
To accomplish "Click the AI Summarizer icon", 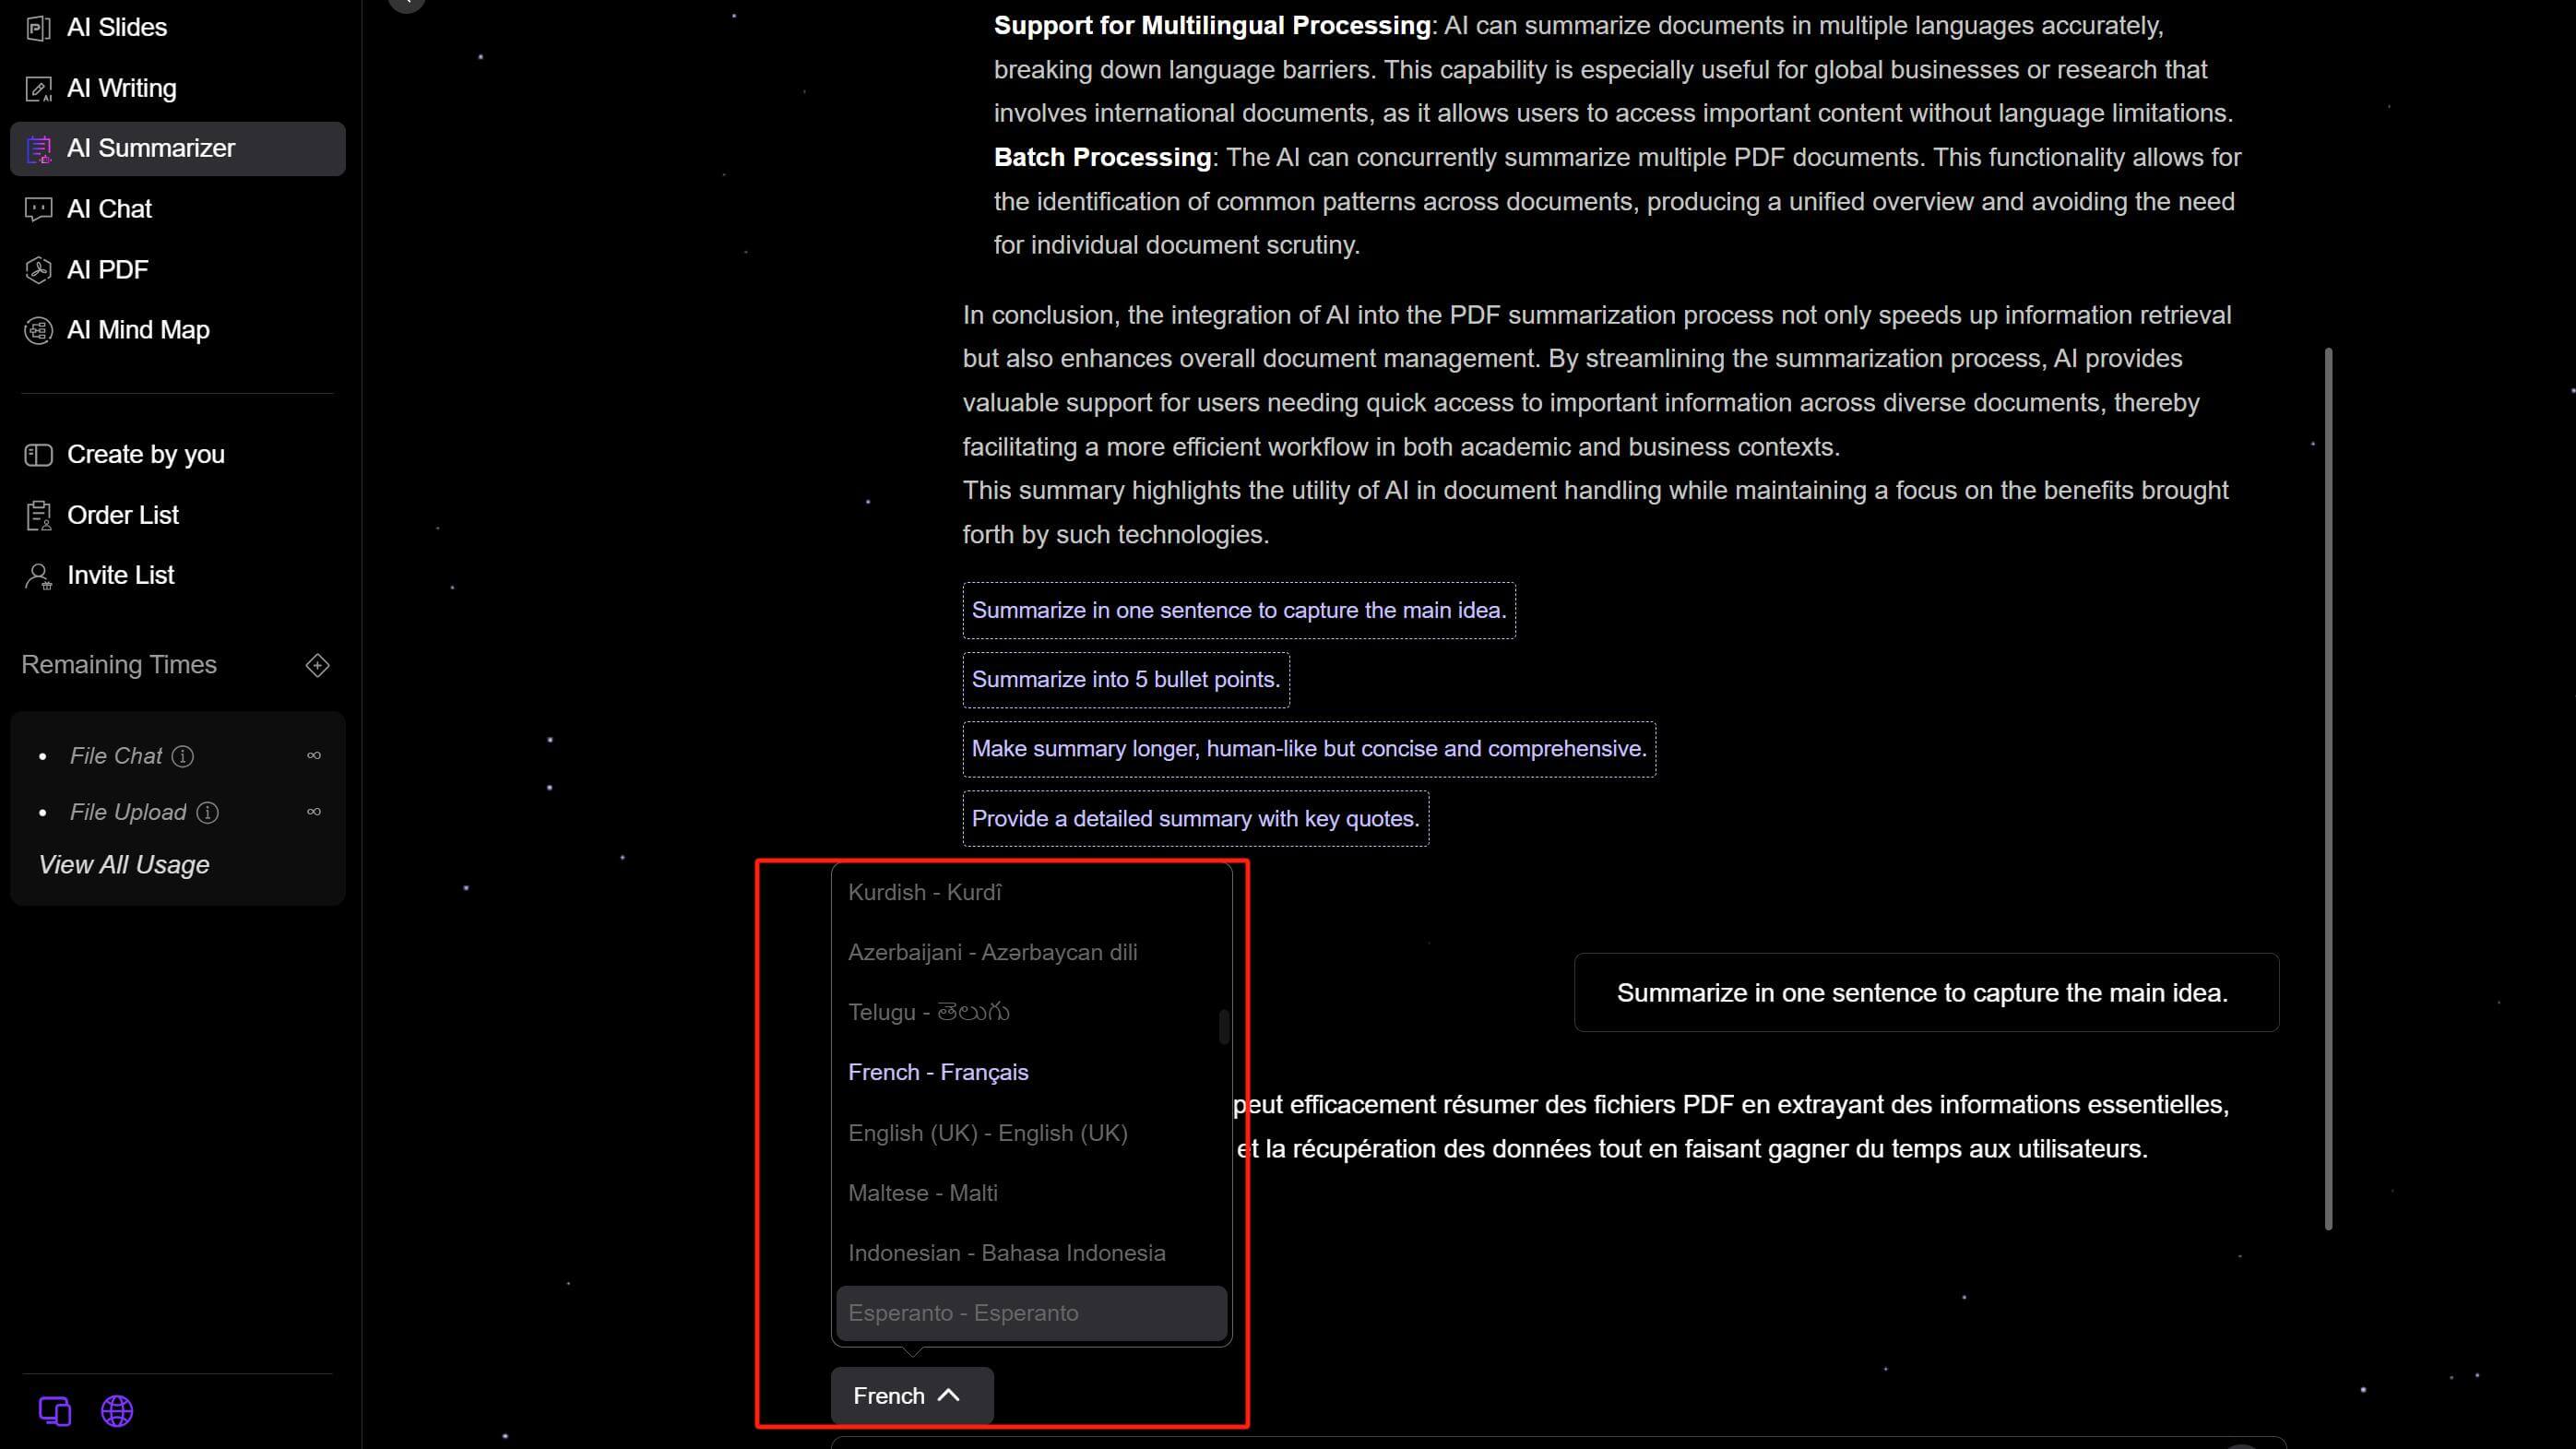I will click(38, 149).
